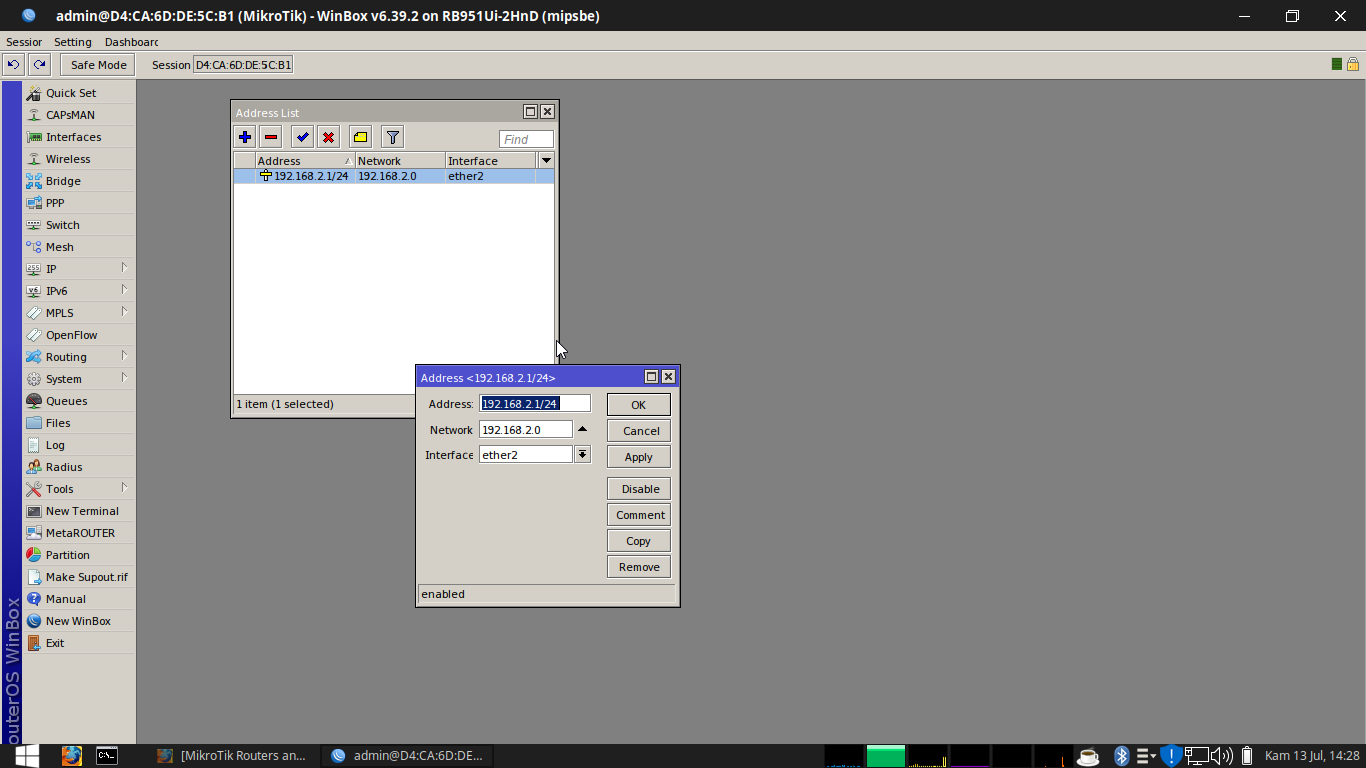Image resolution: width=1366 pixels, height=768 pixels.
Task: Click Bluetooth tray icon
Action: [x=1122, y=756]
